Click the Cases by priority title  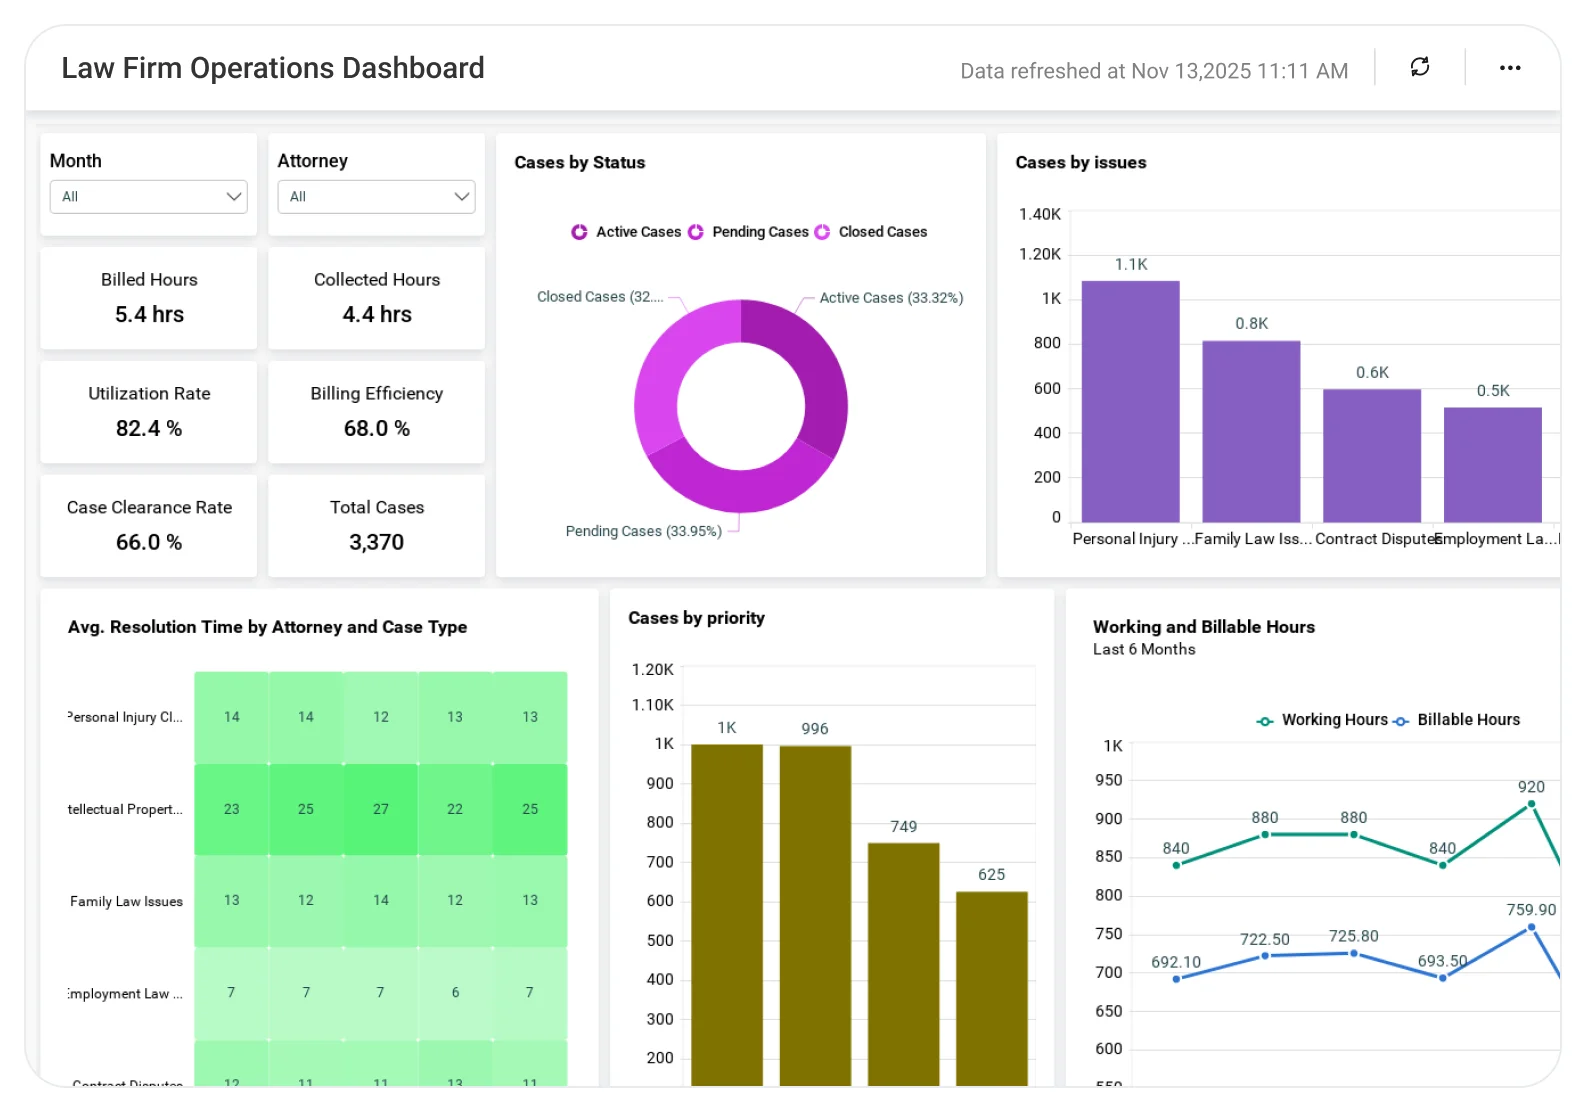696,618
